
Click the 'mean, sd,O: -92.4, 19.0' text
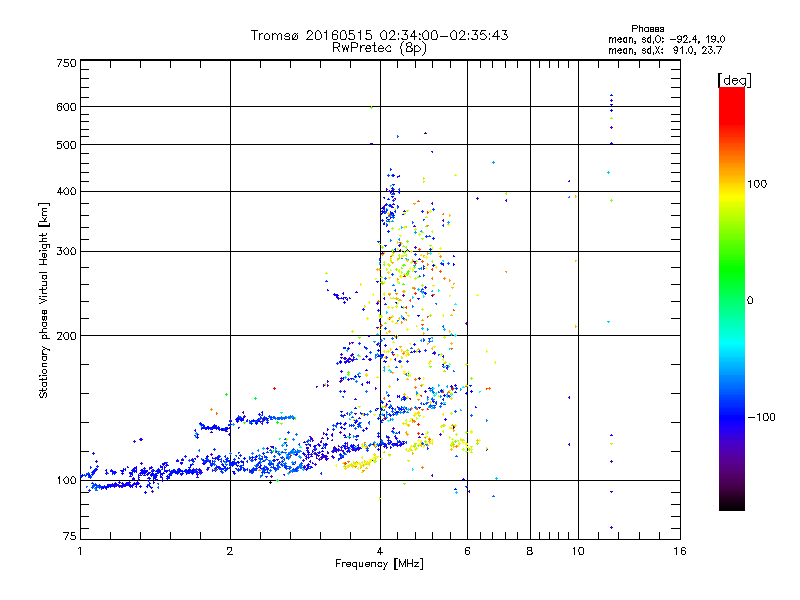(x=666, y=39)
